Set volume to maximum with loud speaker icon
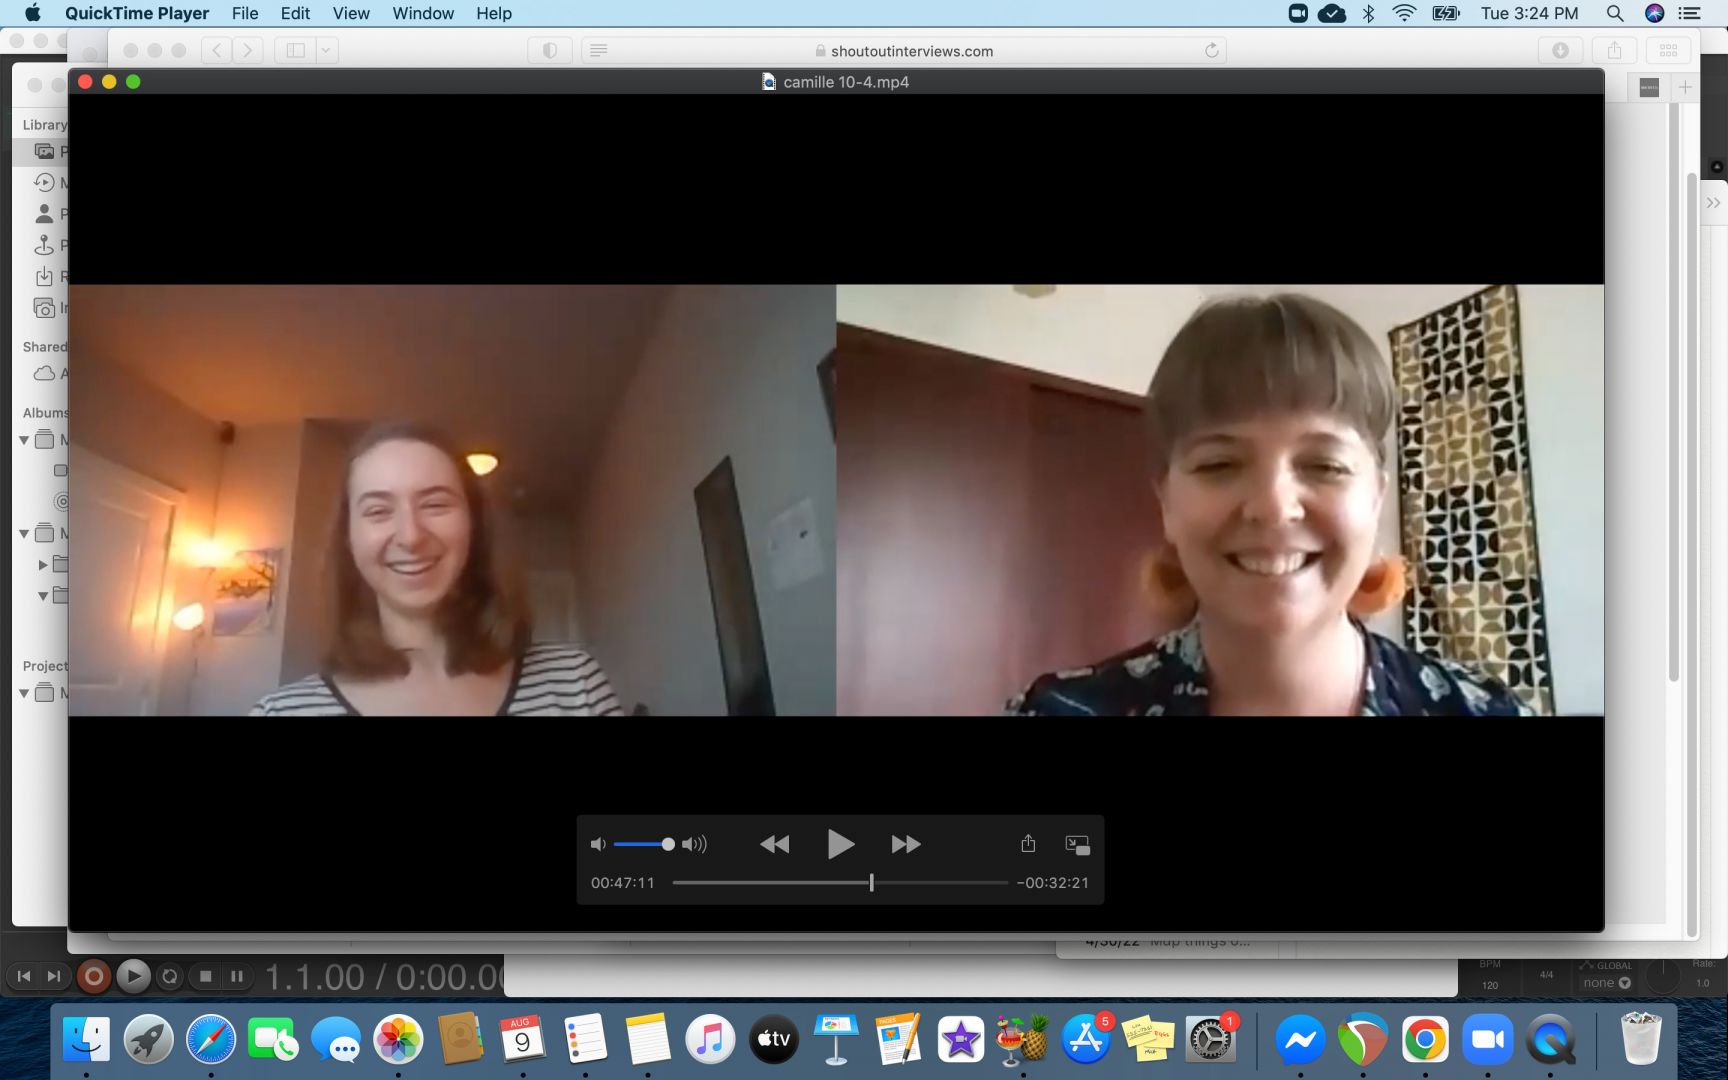Image resolution: width=1728 pixels, height=1080 pixels. pos(694,845)
